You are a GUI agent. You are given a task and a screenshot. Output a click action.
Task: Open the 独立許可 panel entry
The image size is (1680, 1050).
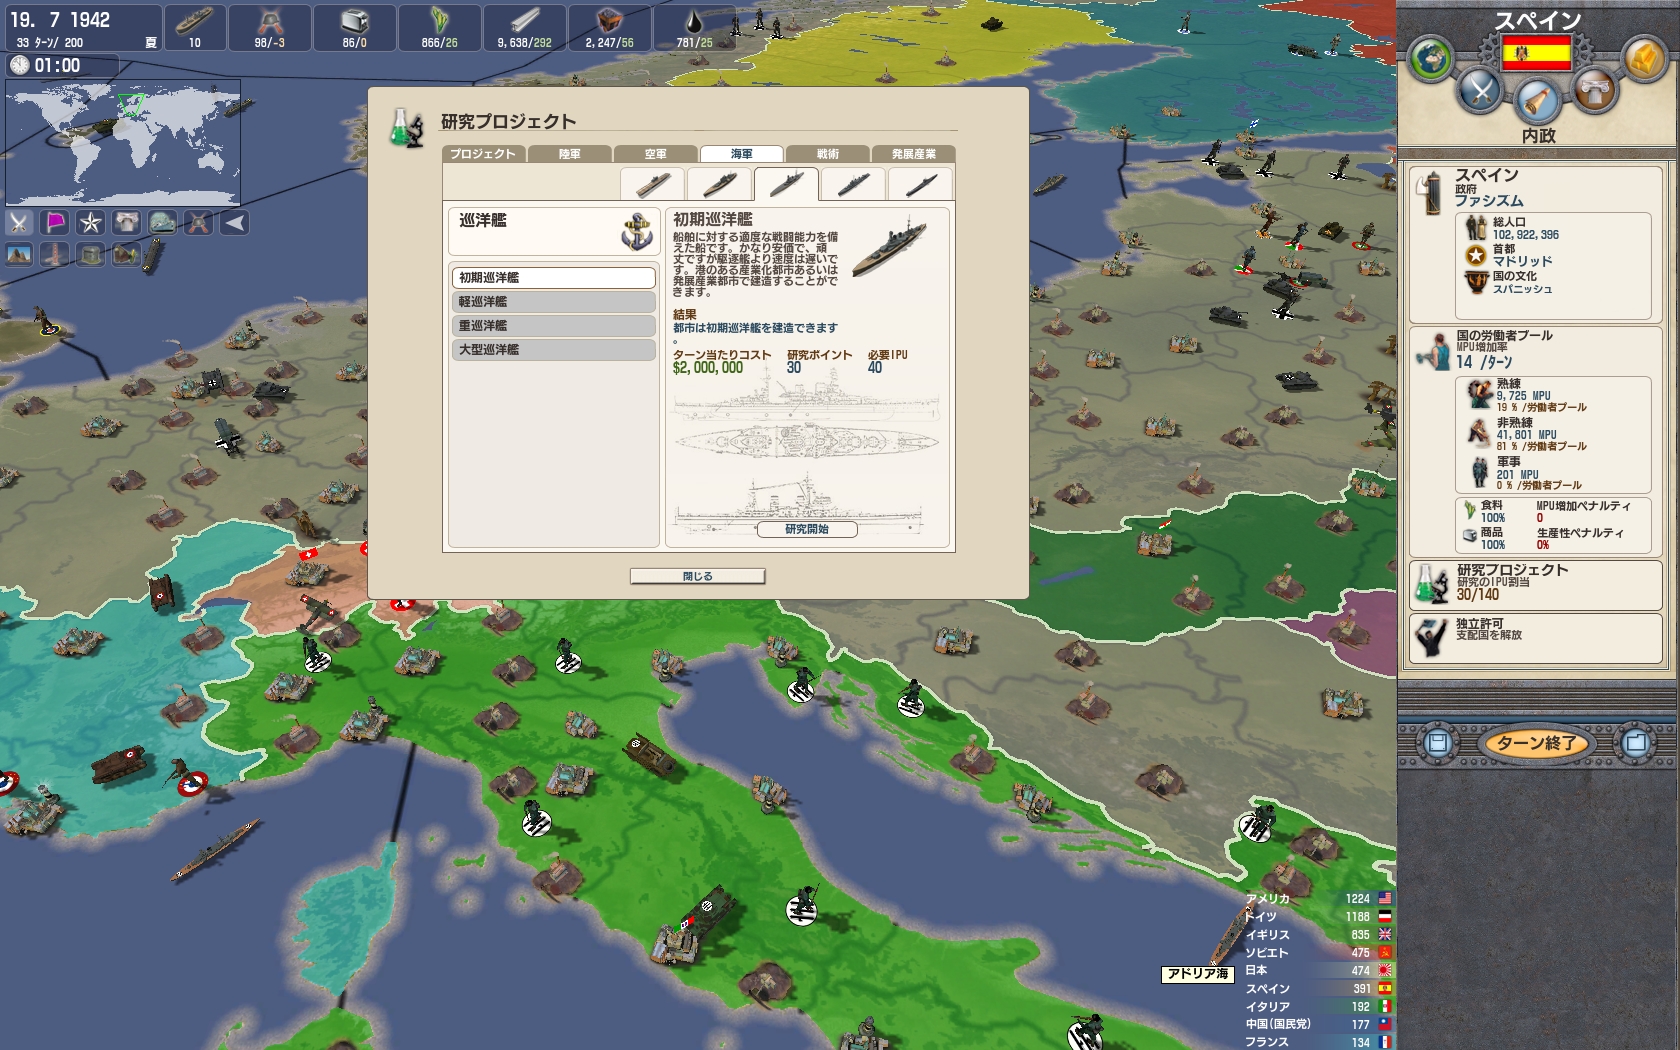(1536, 638)
